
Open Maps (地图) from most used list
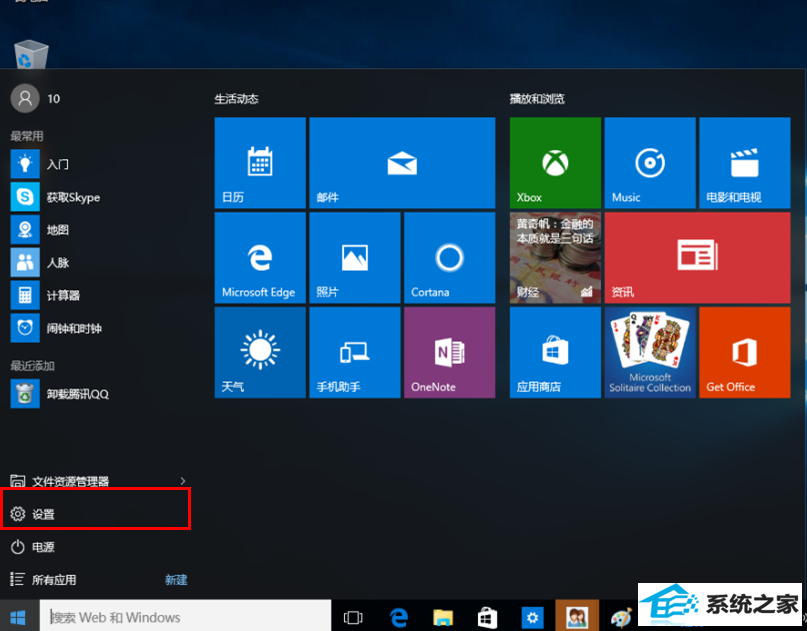(98, 230)
